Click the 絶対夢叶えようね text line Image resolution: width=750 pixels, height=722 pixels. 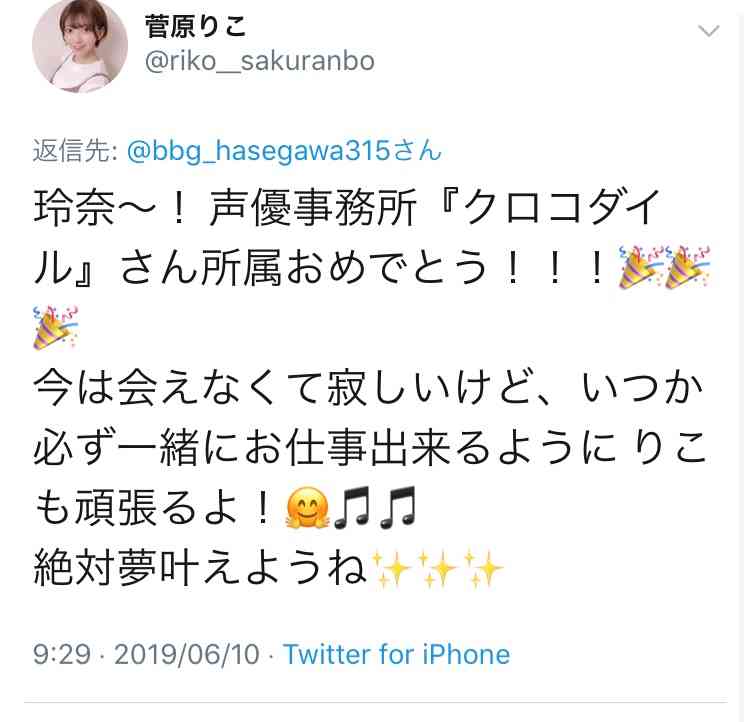pyautogui.click(x=200, y=568)
